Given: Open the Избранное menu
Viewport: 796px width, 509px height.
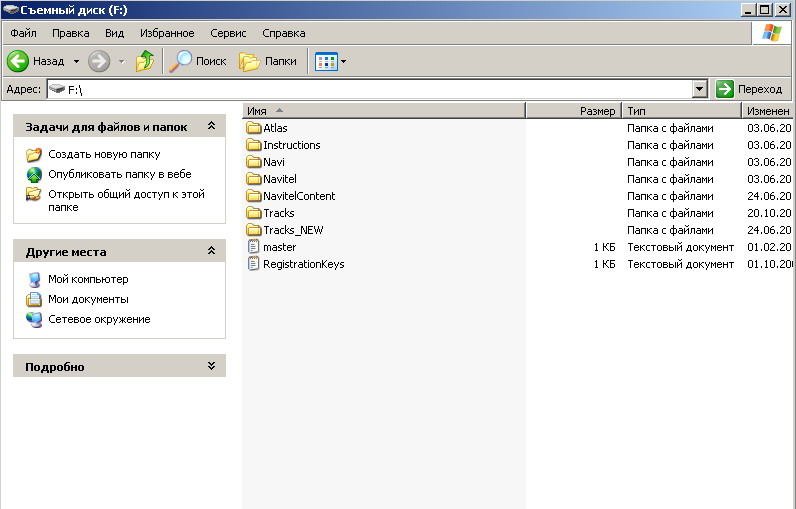Looking at the screenshot, I should [x=167, y=33].
